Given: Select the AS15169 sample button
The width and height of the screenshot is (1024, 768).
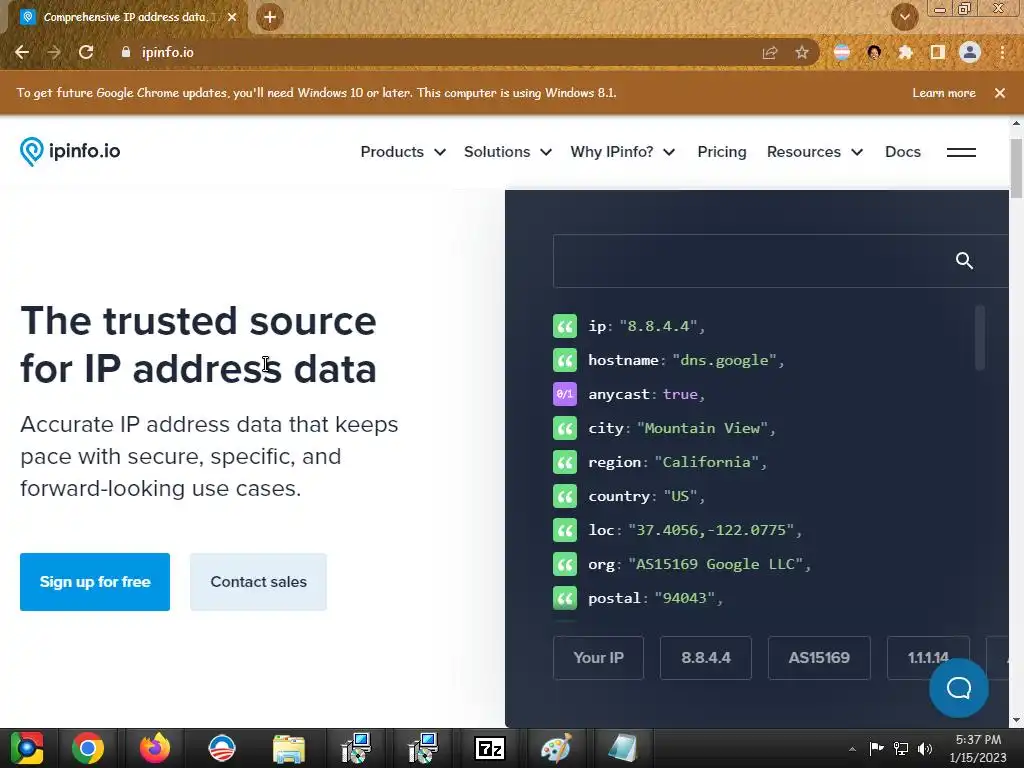Looking at the screenshot, I should (819, 658).
